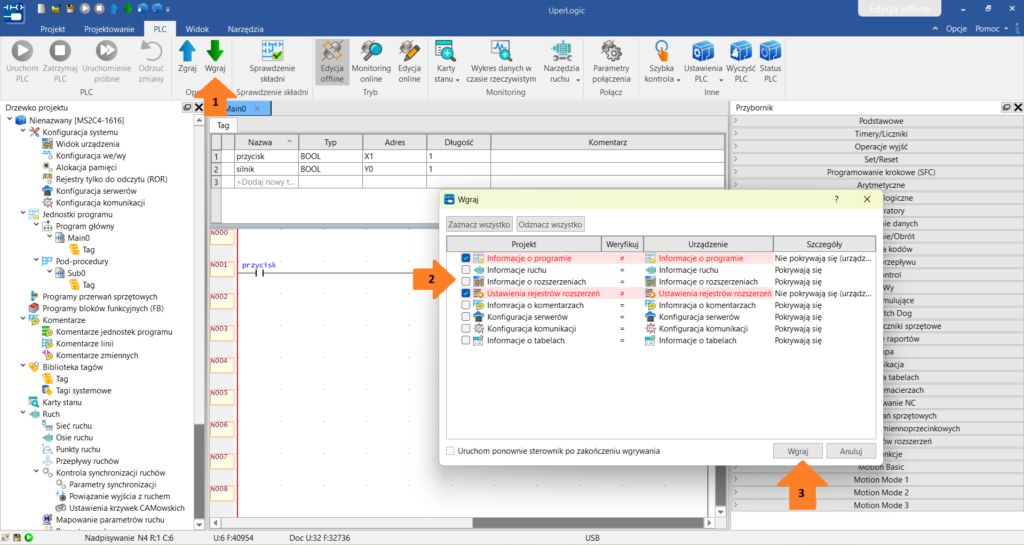Enable restart controller after upload checkbox

click(450, 451)
